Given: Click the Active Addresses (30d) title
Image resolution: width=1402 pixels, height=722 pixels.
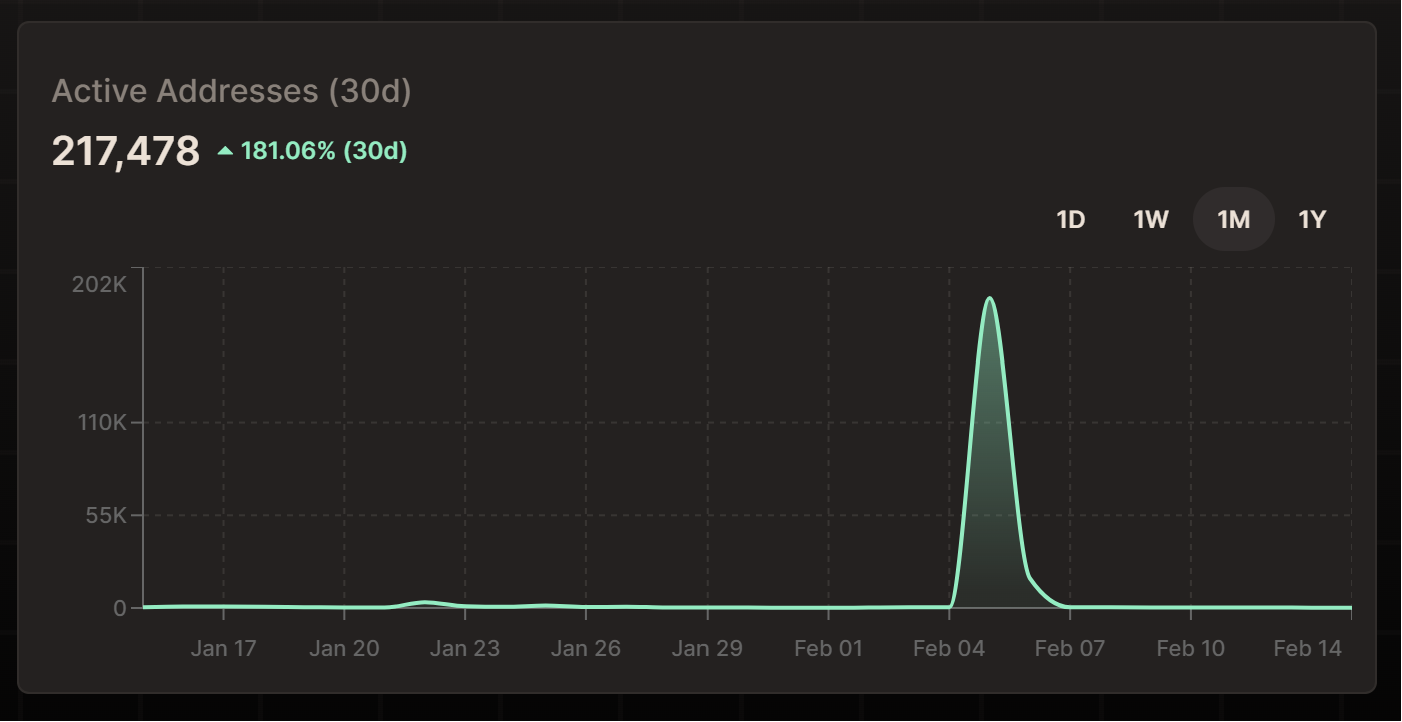Looking at the screenshot, I should click(x=231, y=91).
